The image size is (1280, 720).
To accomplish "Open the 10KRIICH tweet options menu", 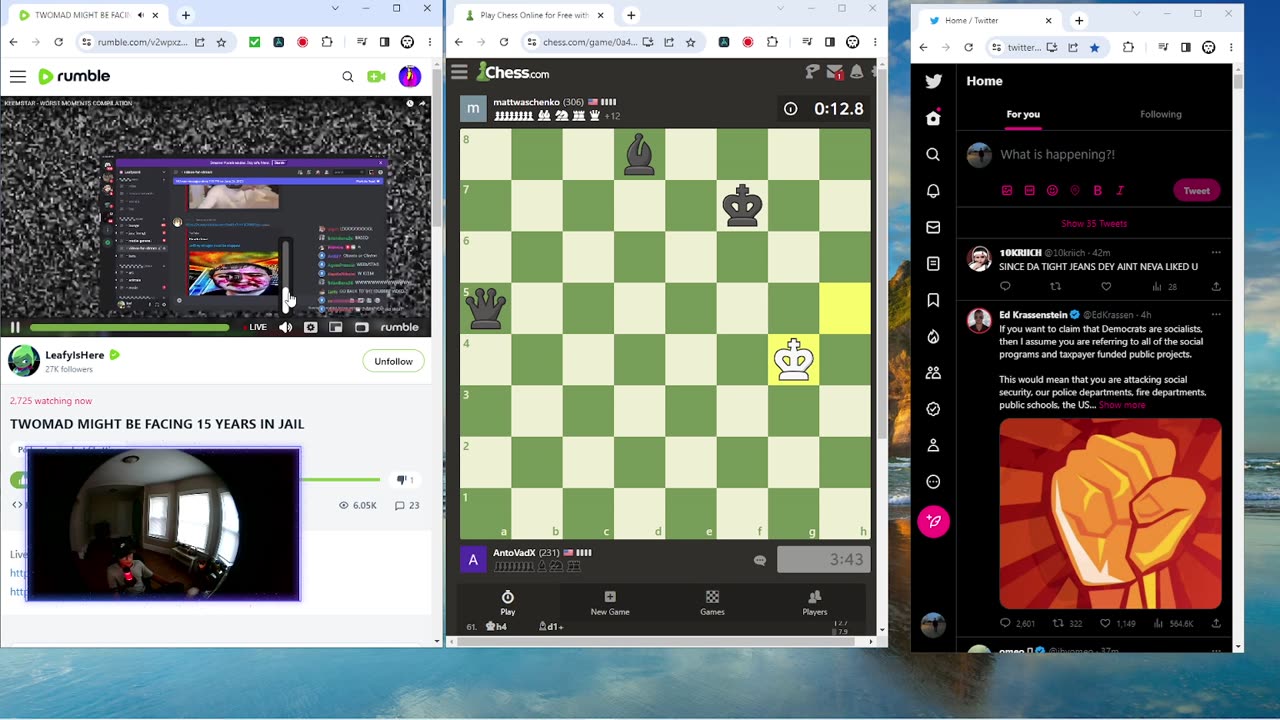I will coord(1216,252).
